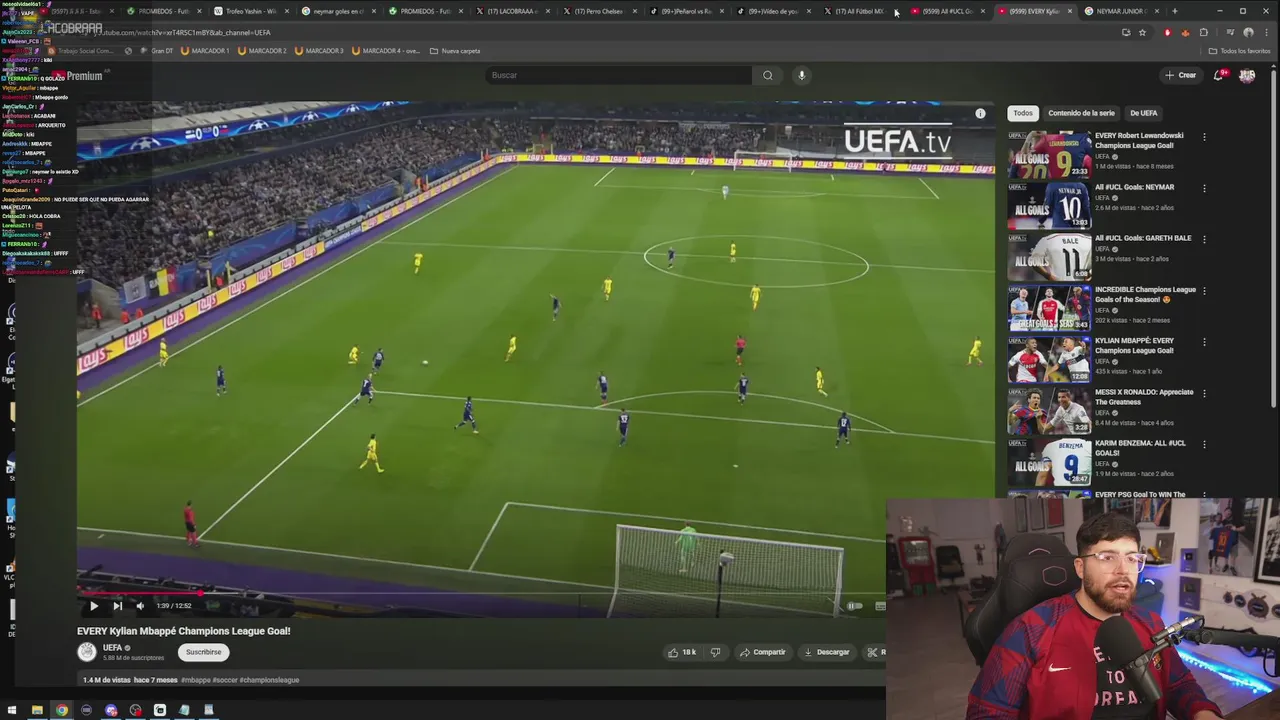
Task: Bookmark this page with the star icon
Action: point(1143,32)
